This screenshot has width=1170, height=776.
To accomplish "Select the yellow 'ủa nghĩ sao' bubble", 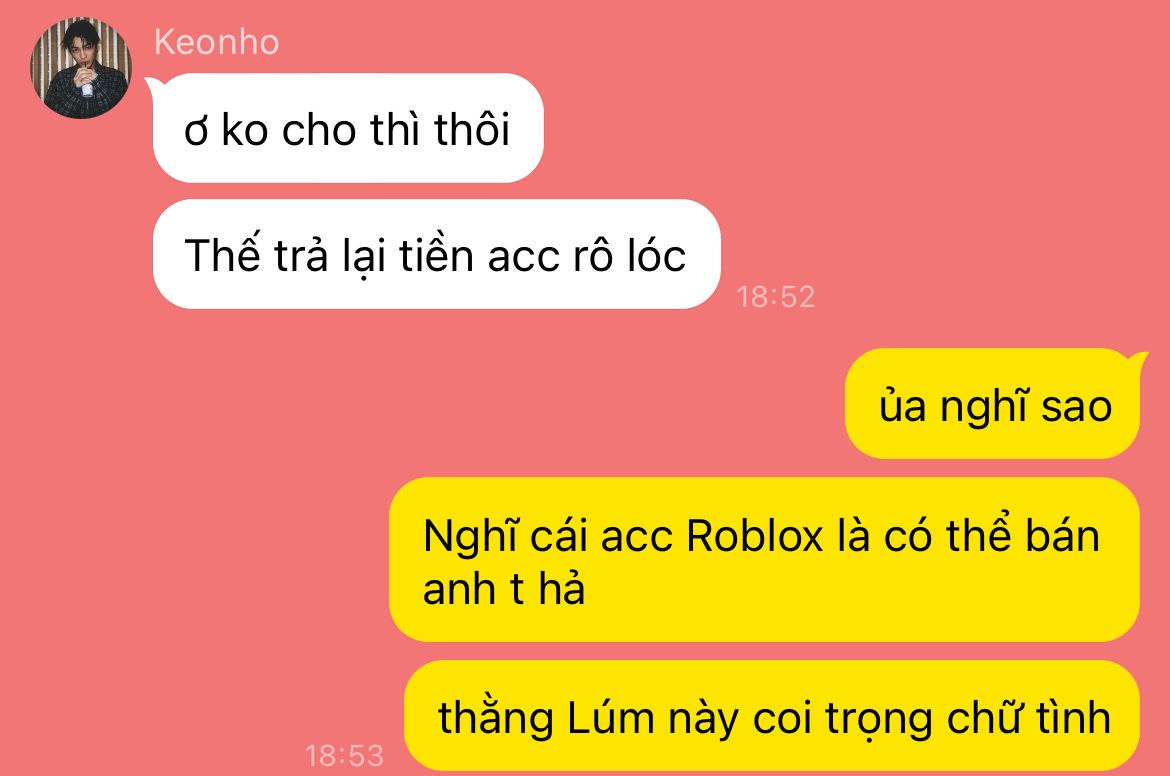I will point(992,404).
